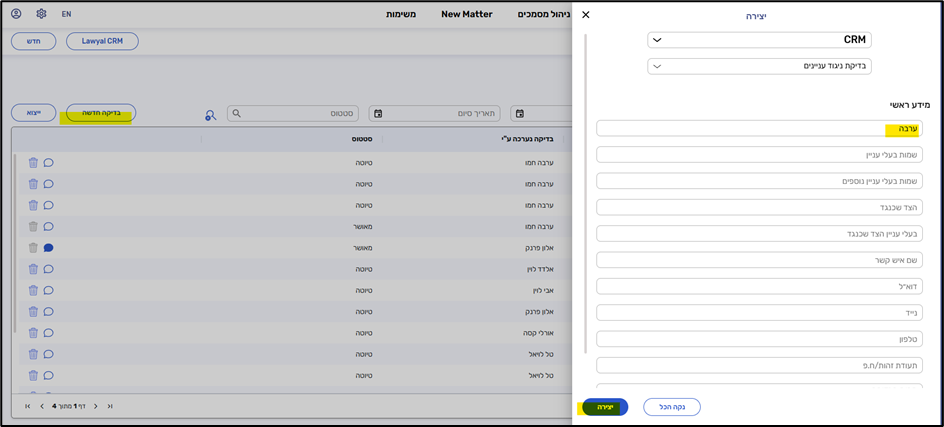Open the user profile icon
The image size is (944, 427).
(x=16, y=14)
